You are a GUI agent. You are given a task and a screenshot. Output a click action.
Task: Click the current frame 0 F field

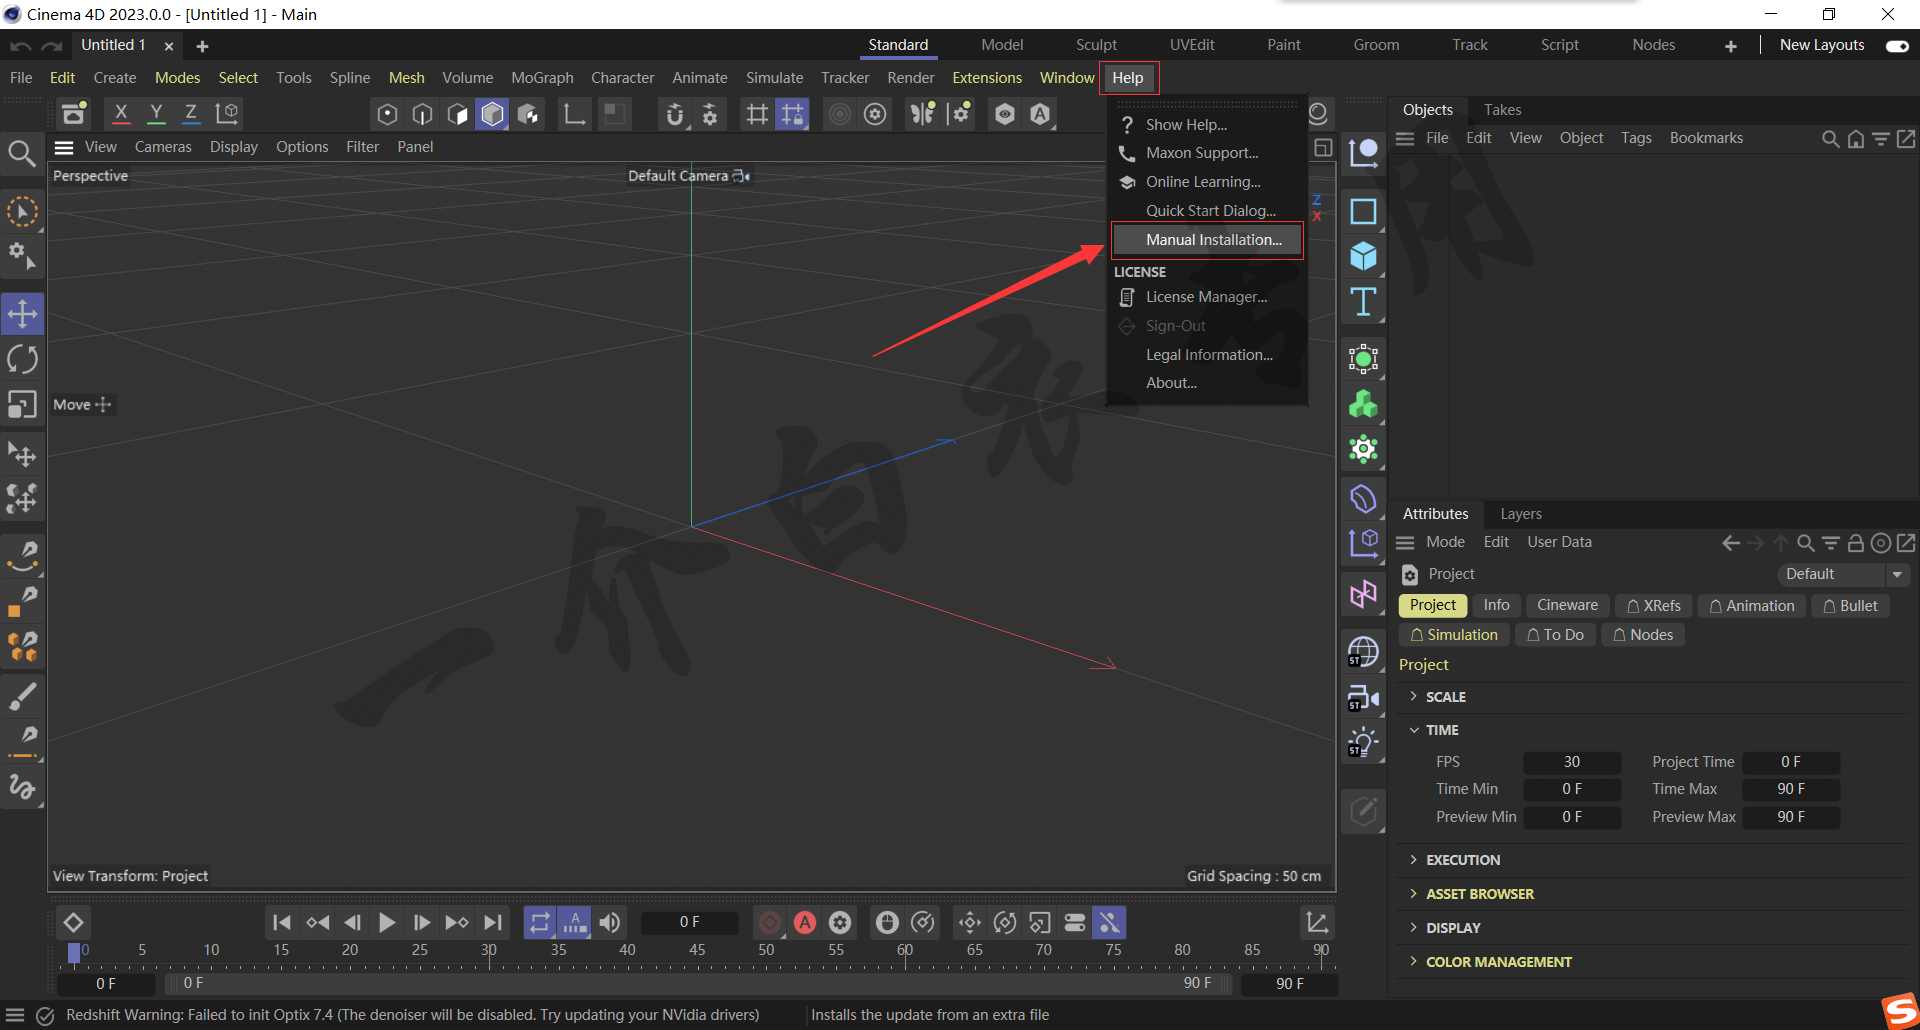pos(689,922)
